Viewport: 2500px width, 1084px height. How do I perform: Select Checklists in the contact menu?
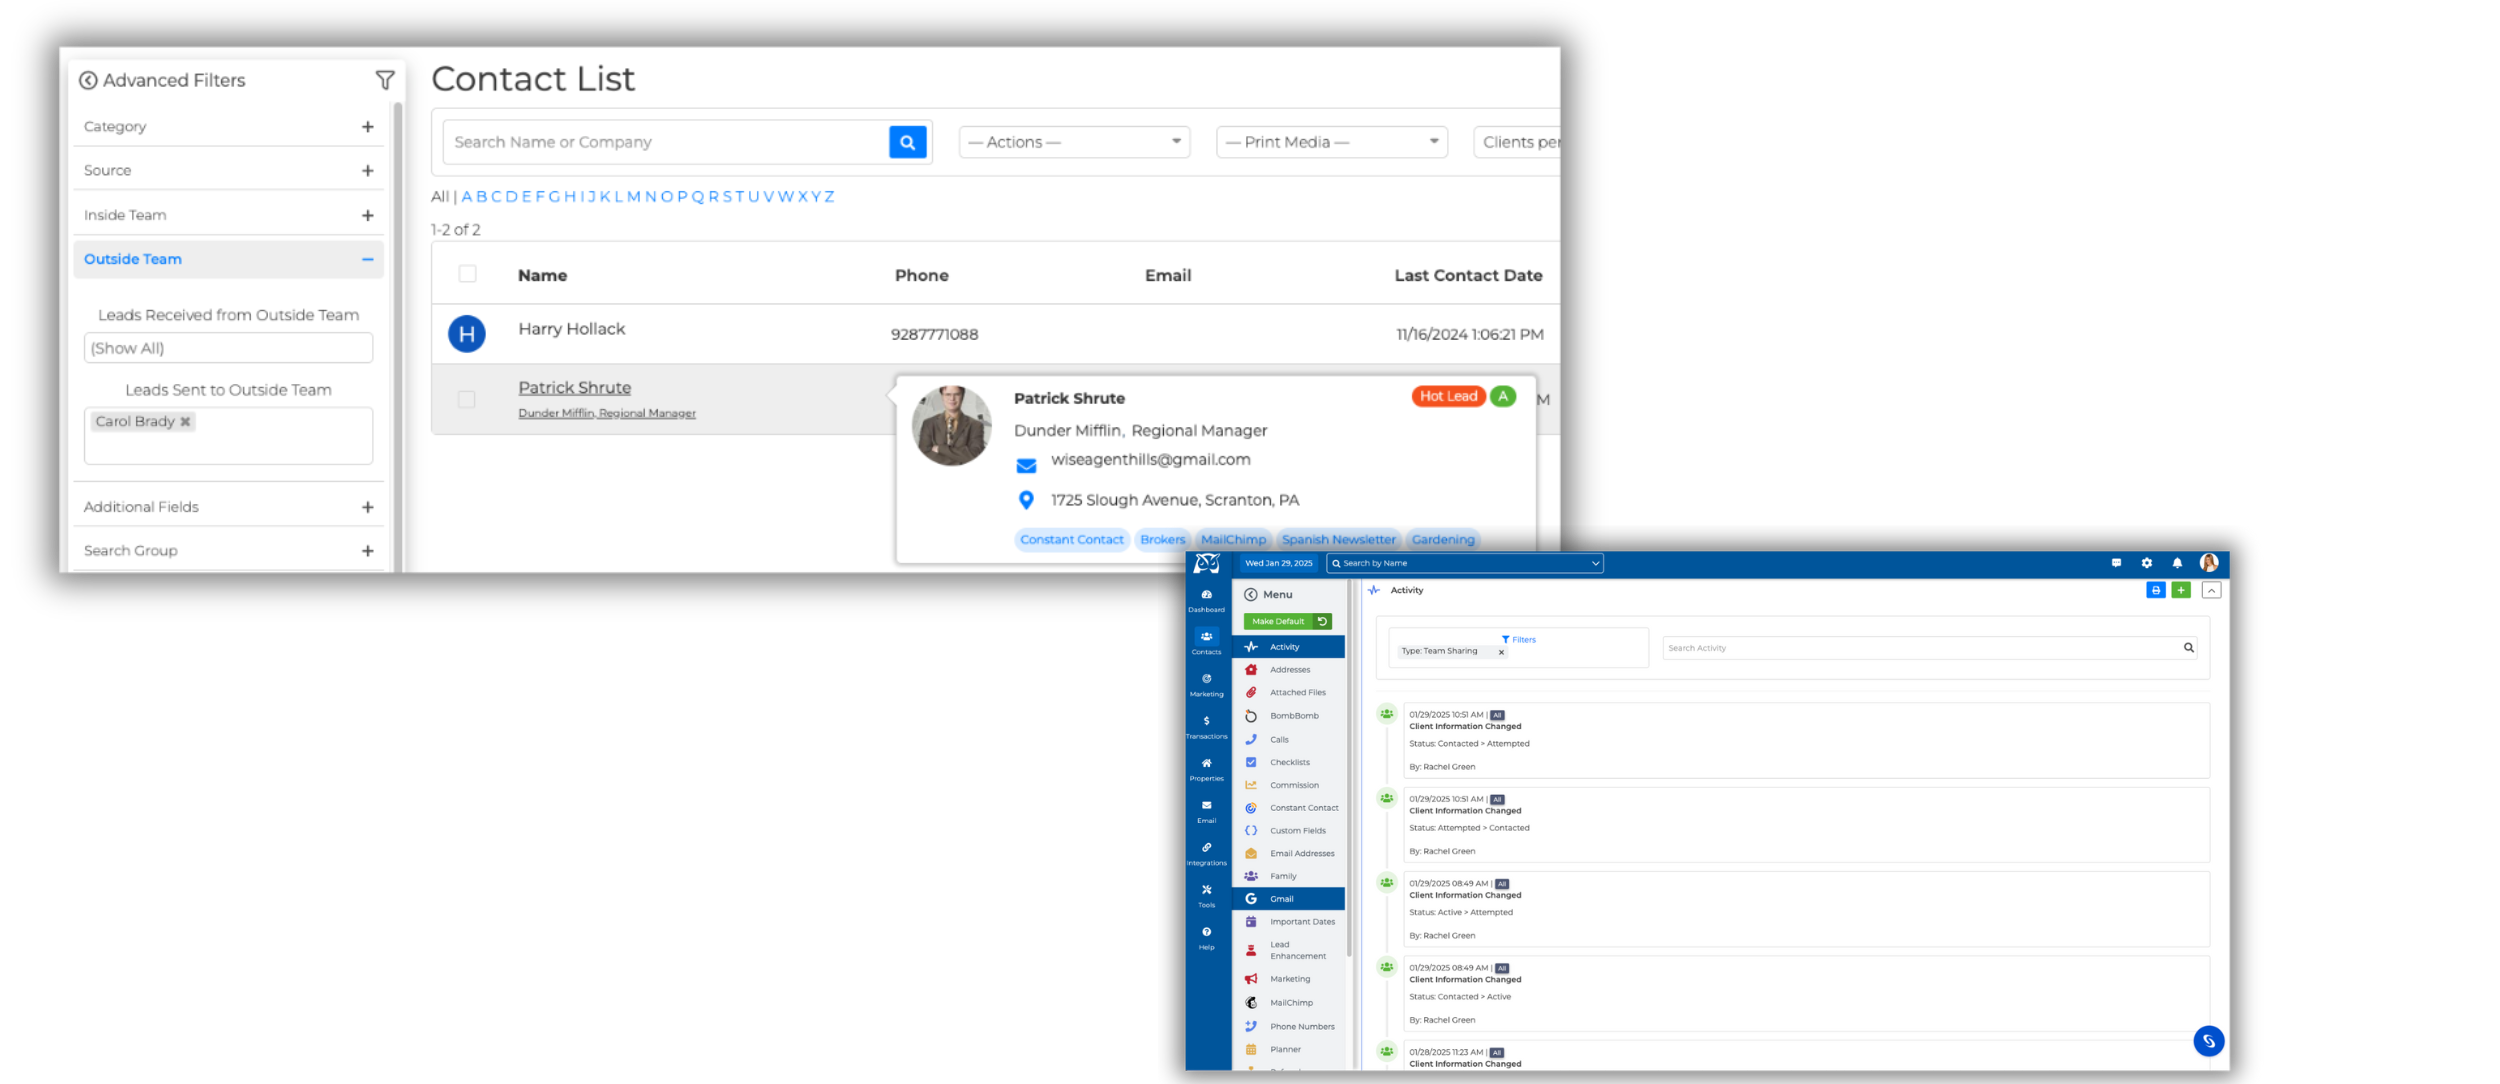[1288, 762]
